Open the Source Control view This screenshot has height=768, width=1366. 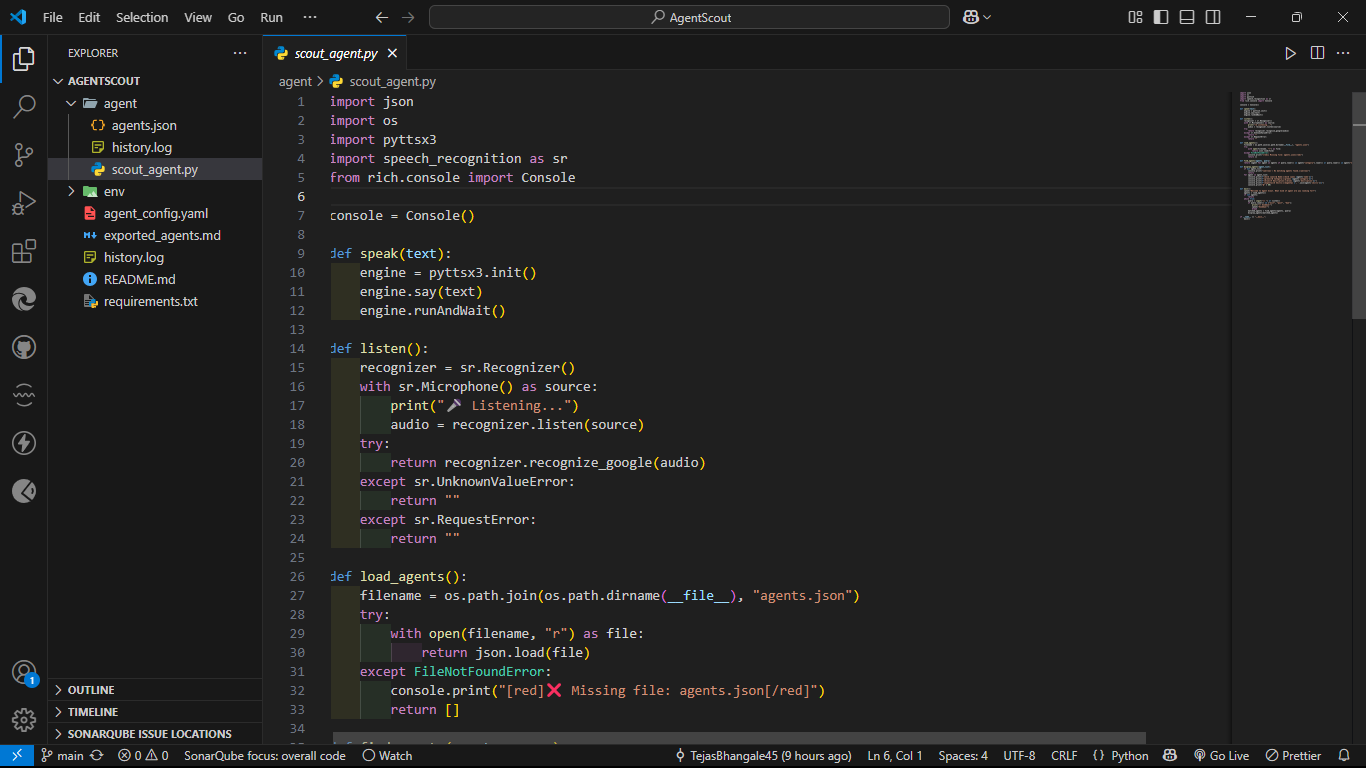[24, 155]
